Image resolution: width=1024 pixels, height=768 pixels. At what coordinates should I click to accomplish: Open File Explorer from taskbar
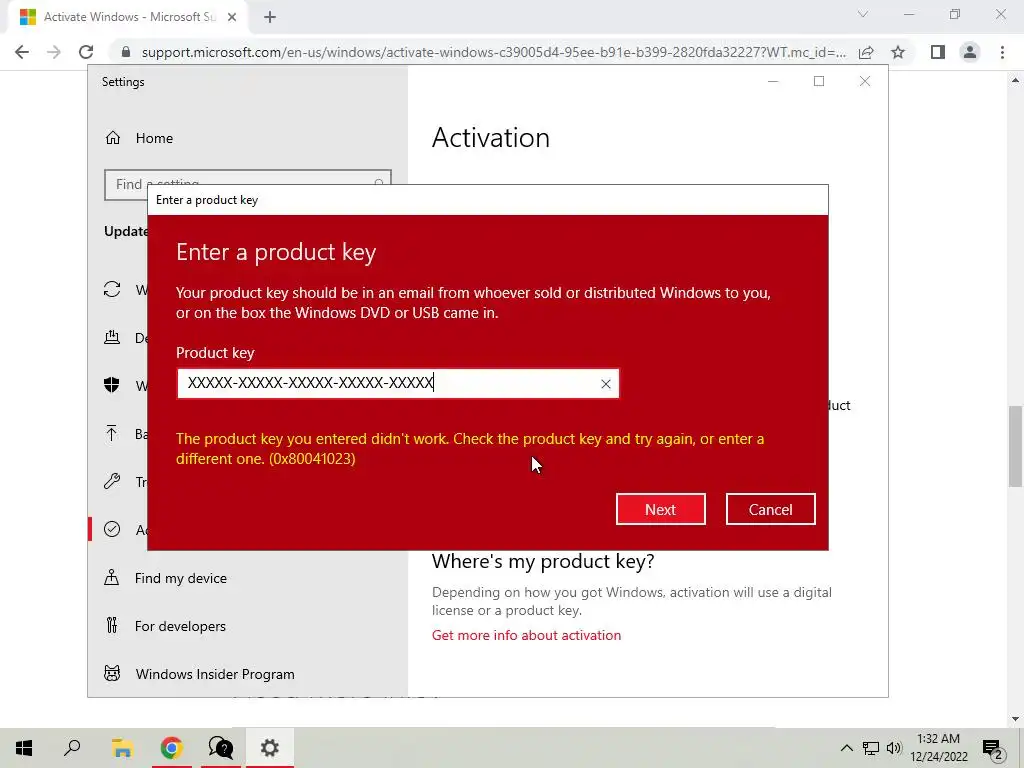[x=122, y=748]
